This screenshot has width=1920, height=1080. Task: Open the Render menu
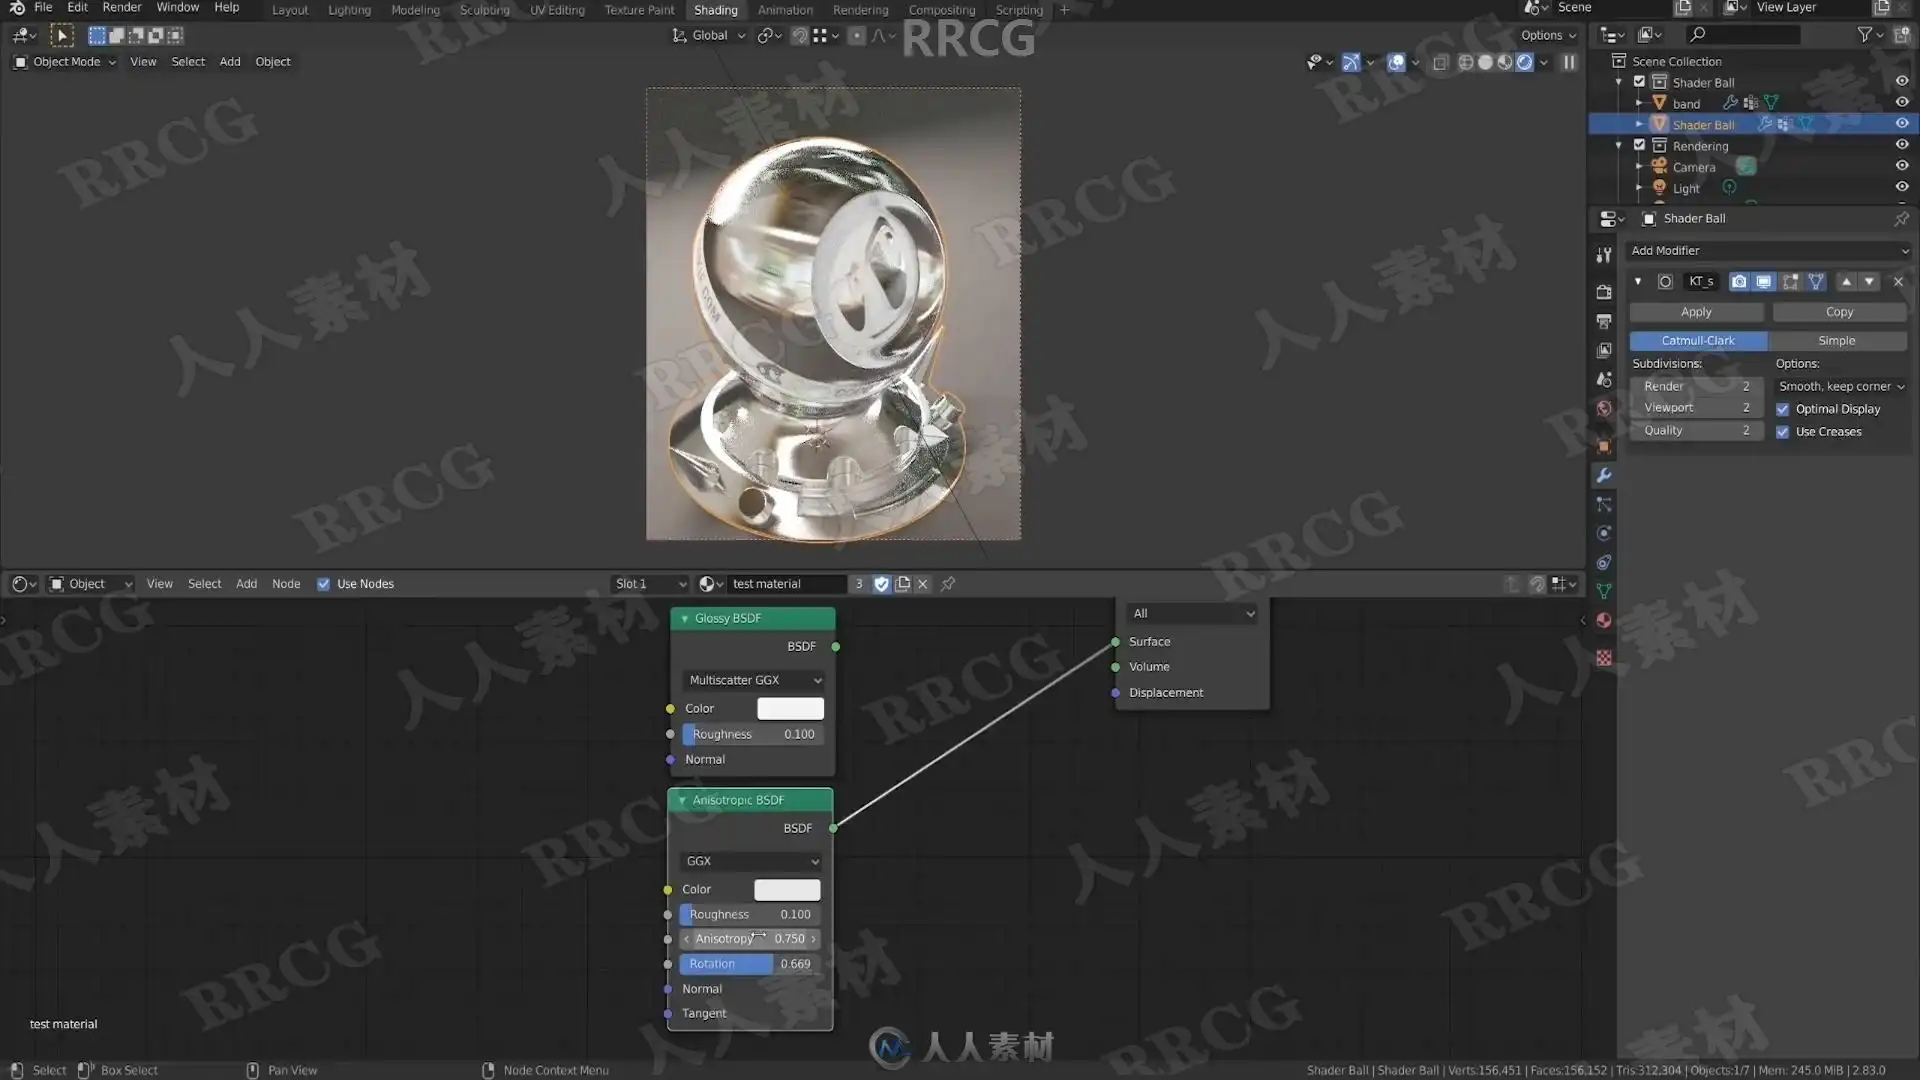tap(121, 8)
